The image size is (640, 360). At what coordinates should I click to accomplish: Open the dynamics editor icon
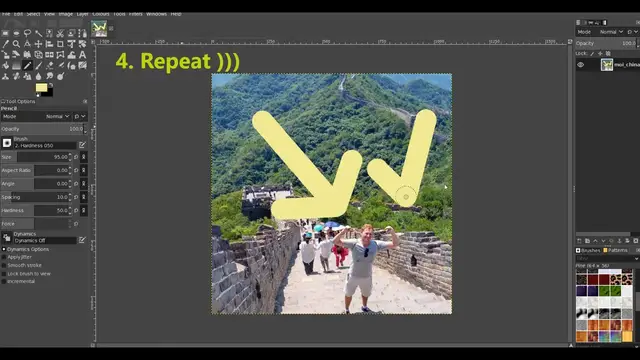click(82, 240)
